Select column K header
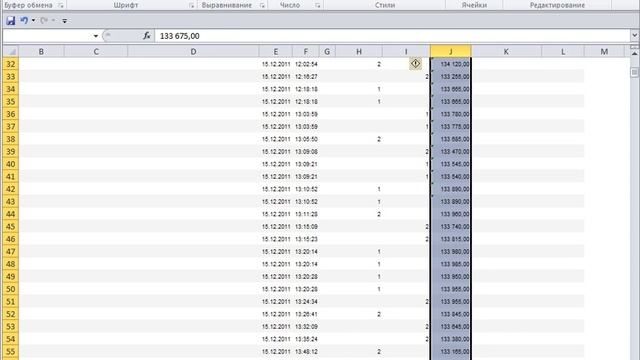640x360 pixels. (x=506, y=51)
